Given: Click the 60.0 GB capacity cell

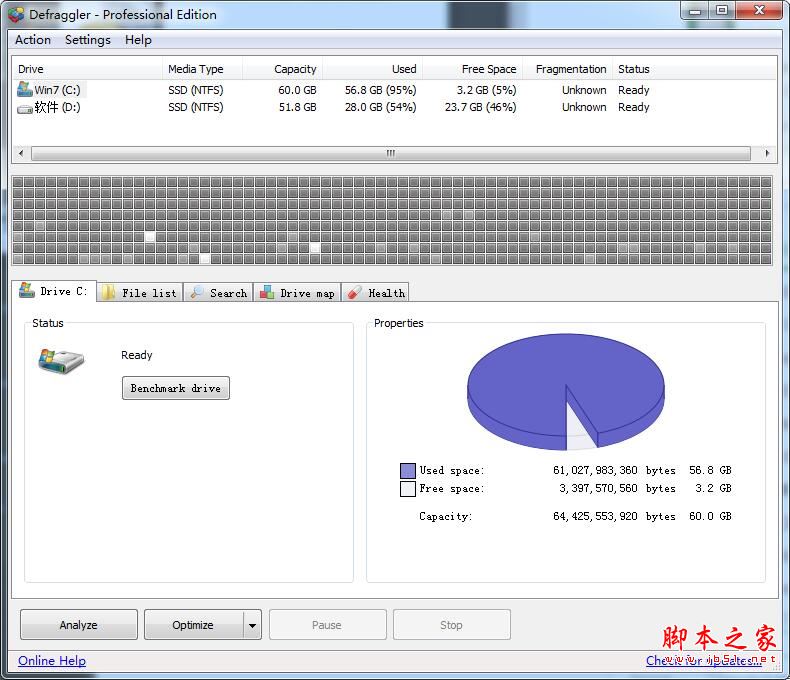Looking at the screenshot, I should [x=297, y=90].
